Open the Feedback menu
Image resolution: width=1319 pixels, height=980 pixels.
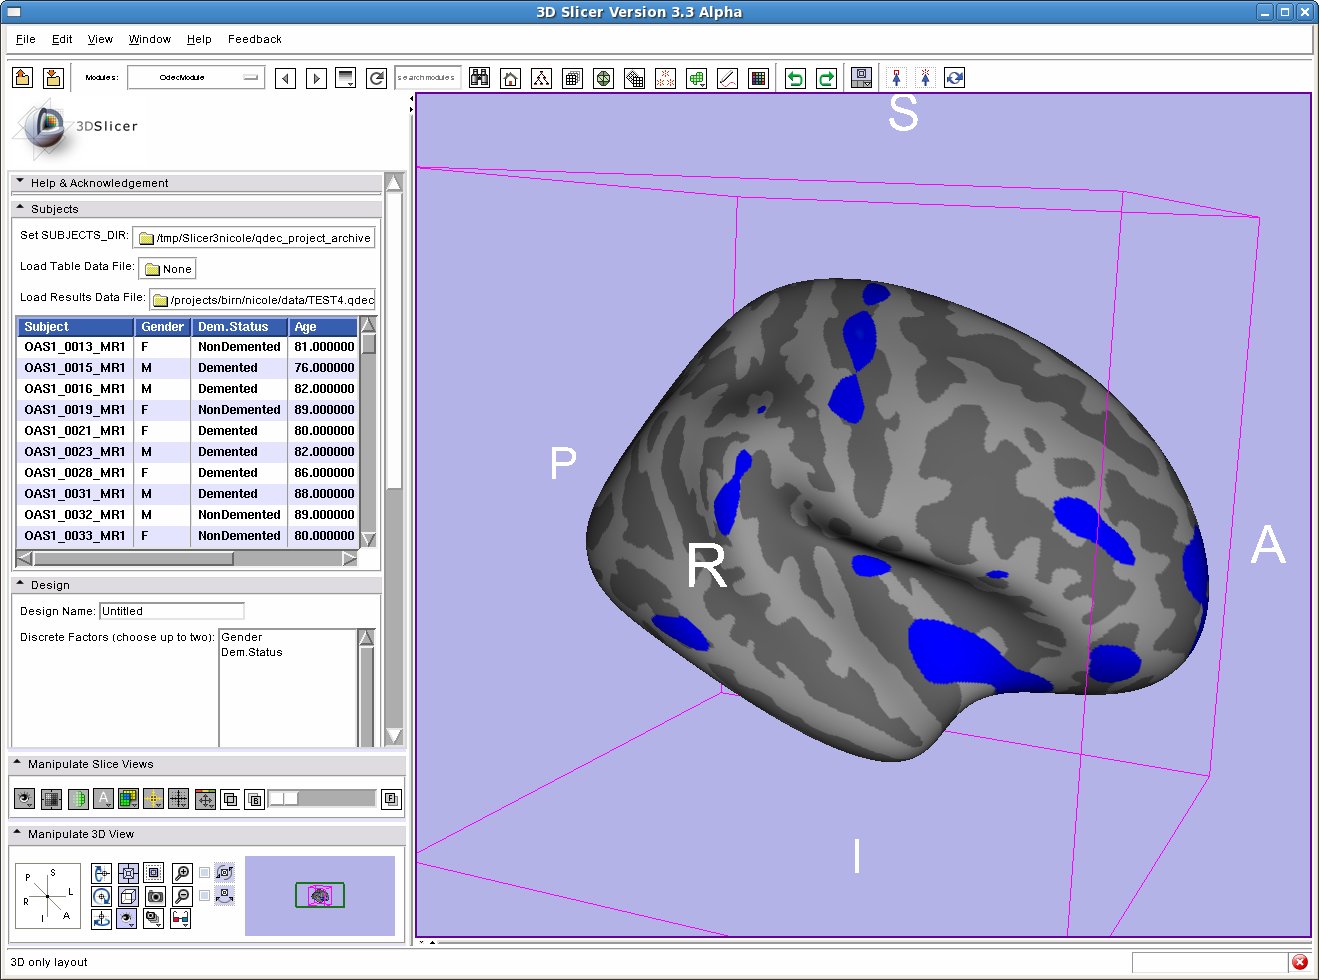254,39
